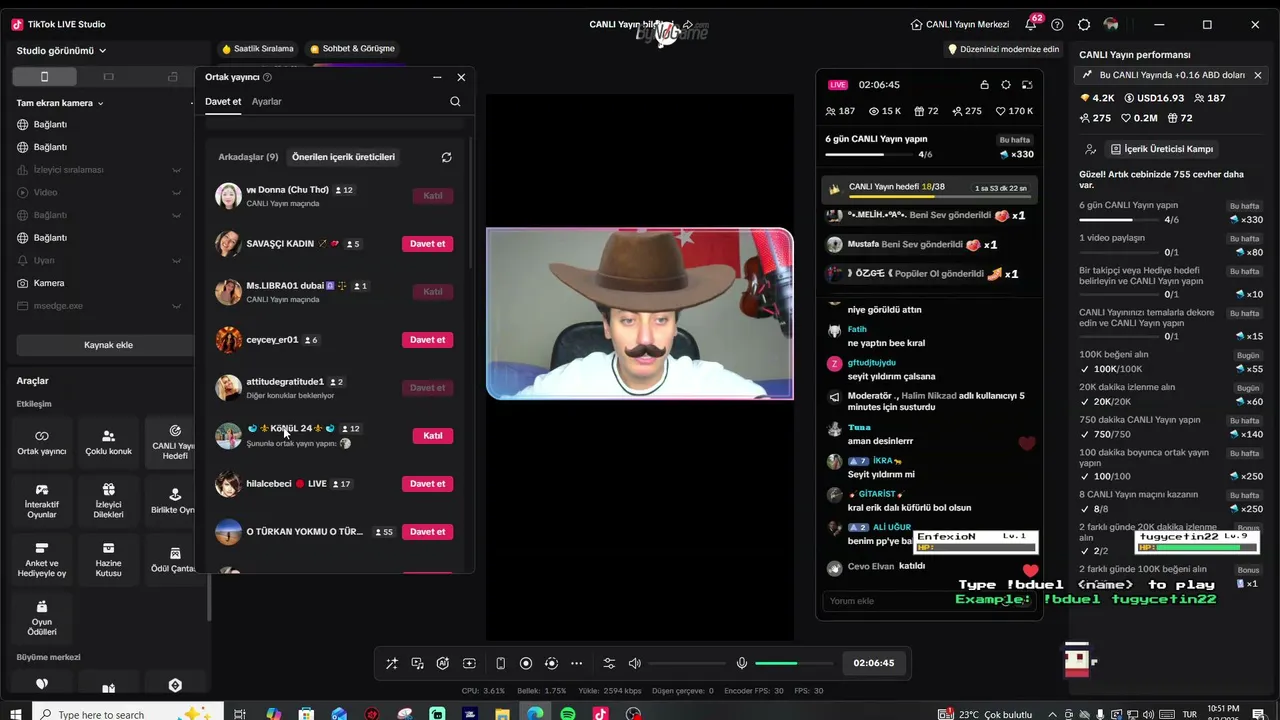
Task: Click the help icon beside Ortak yayıncı
Action: (267, 77)
